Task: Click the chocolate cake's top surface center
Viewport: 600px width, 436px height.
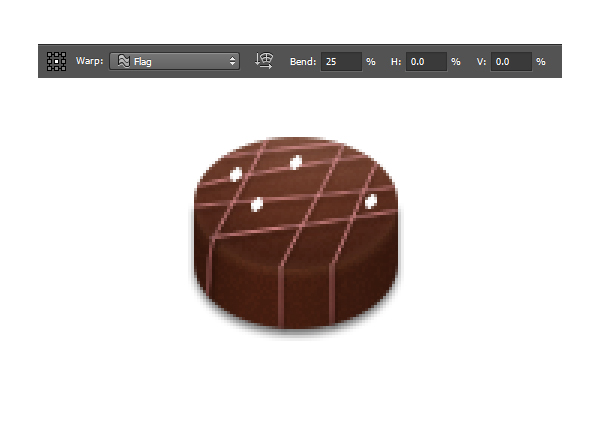Action: coord(298,192)
